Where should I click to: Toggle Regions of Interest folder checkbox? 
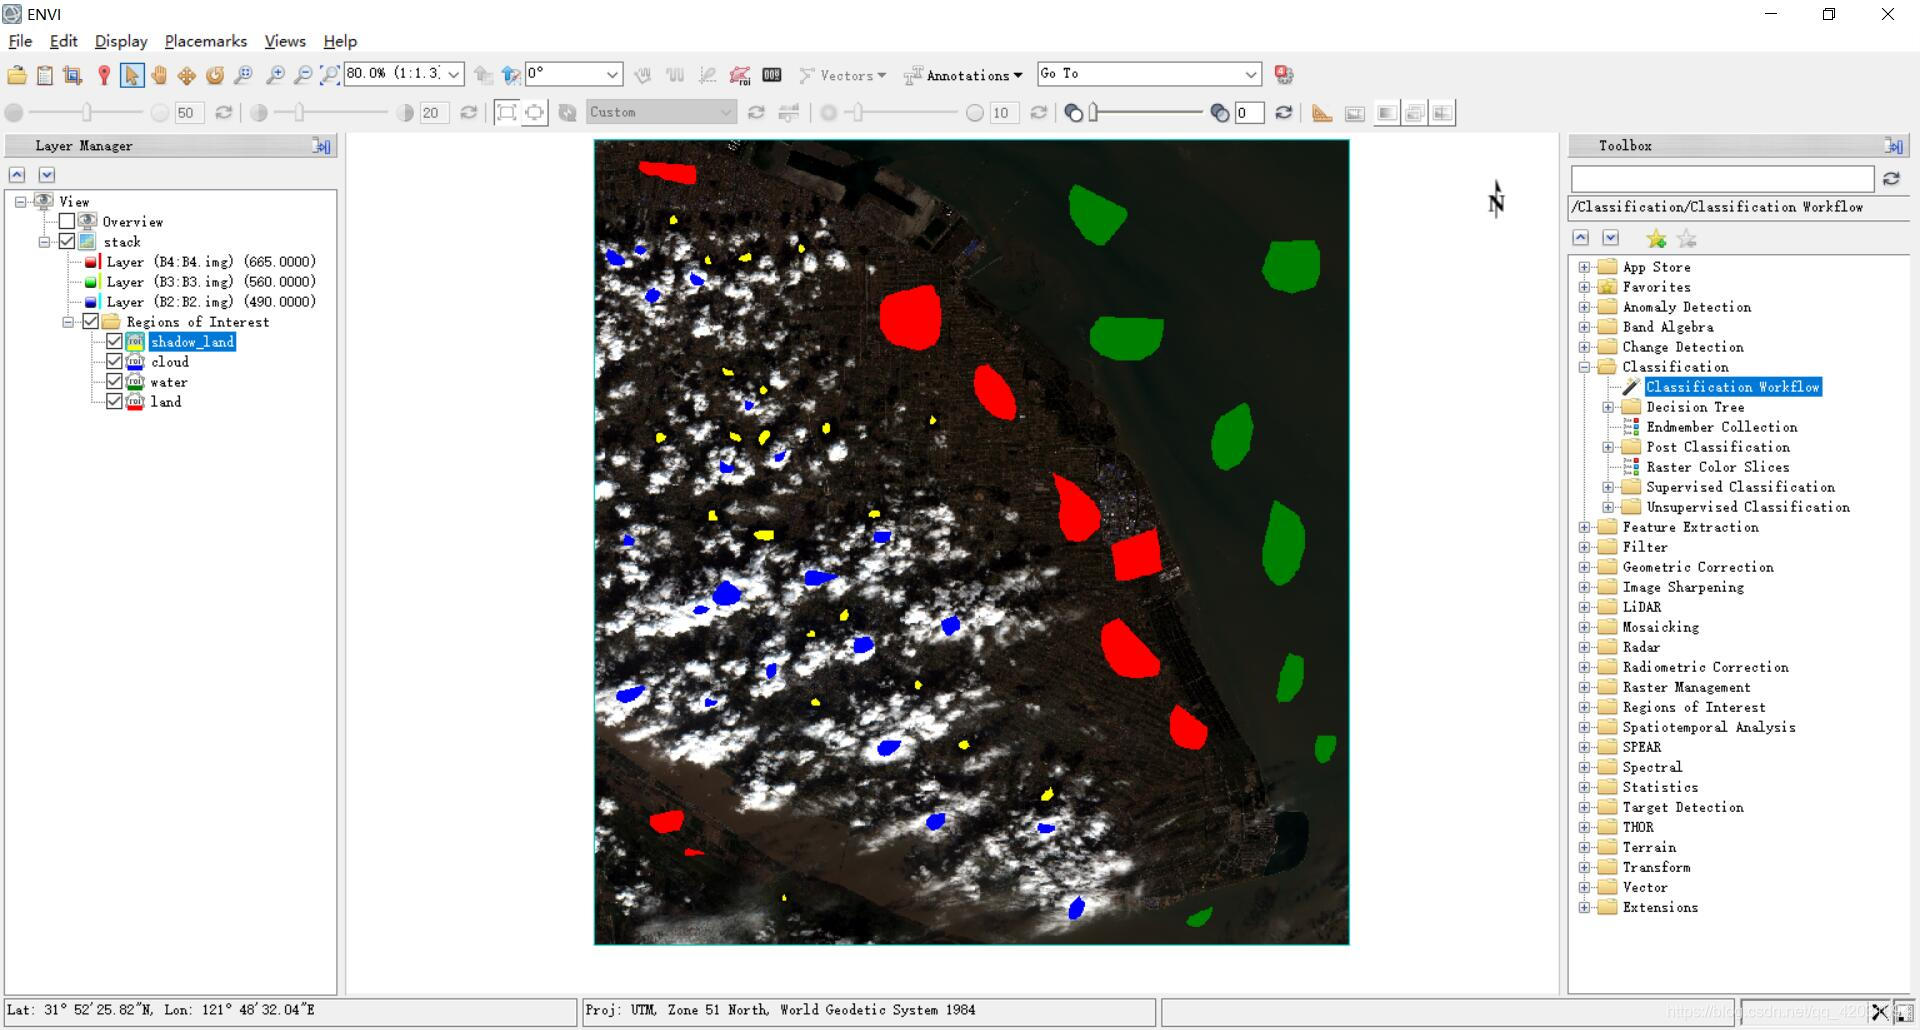91,322
